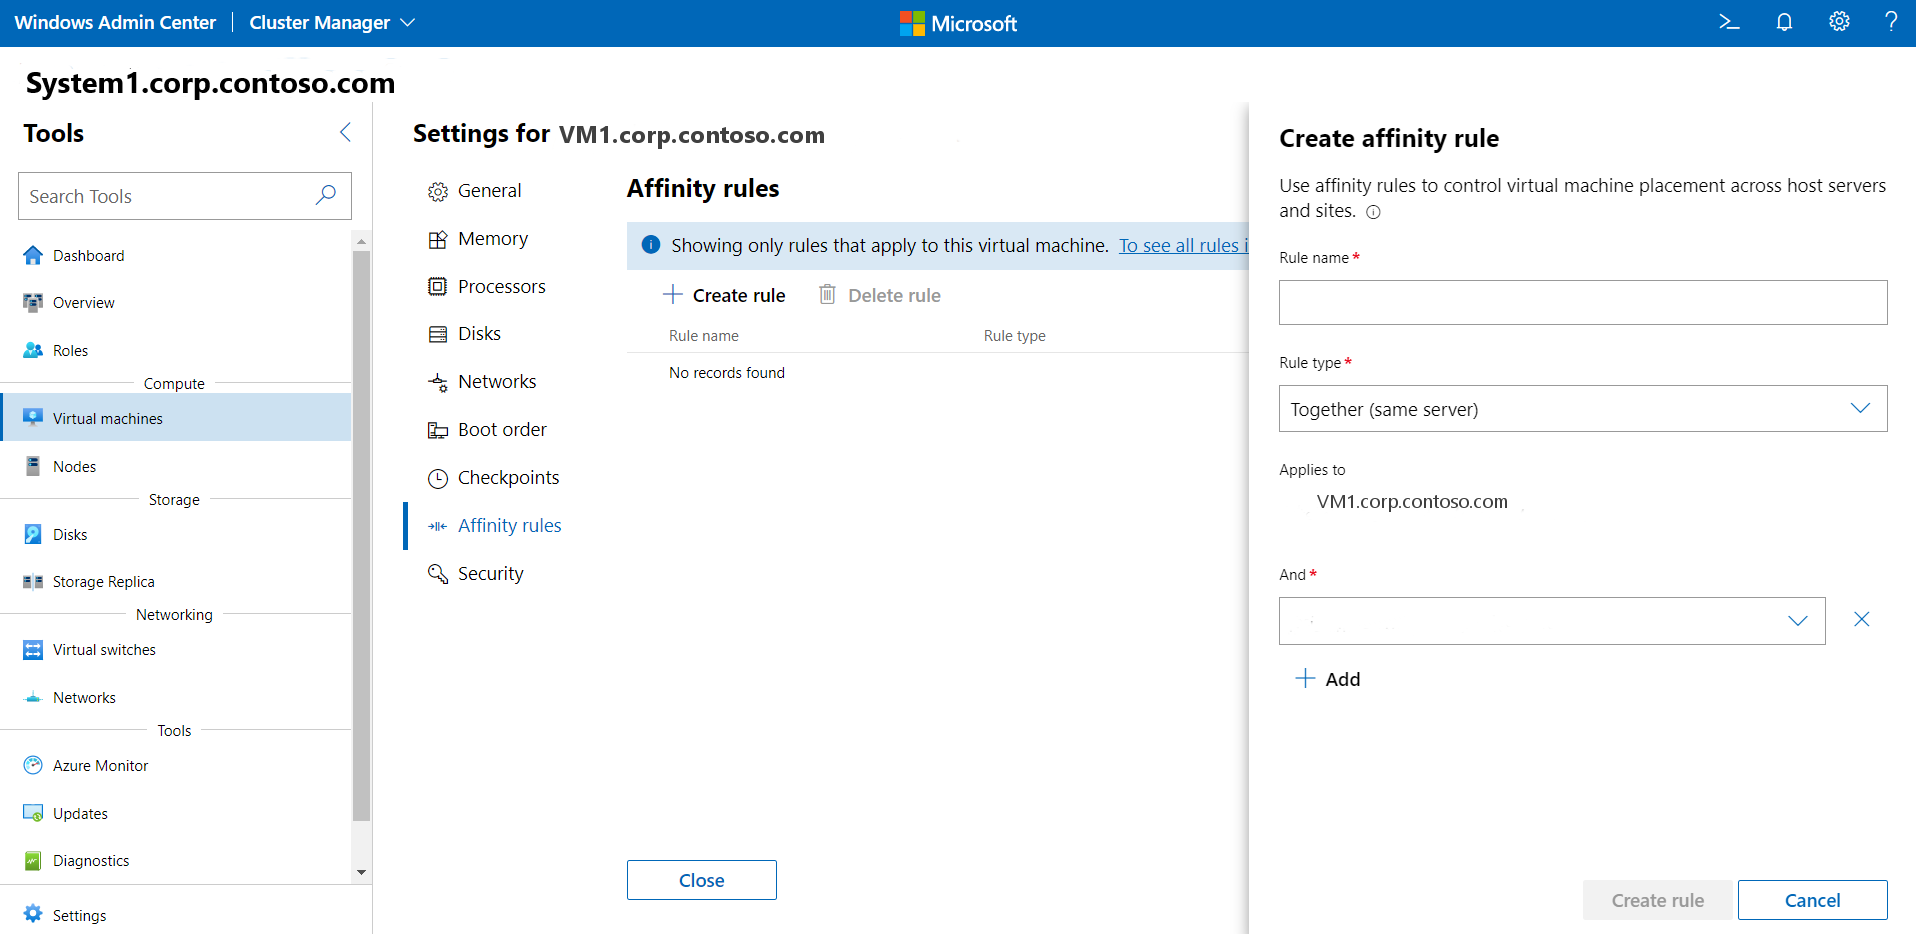Click the Tools list scrollbar down arrow
Screen dimensions: 1916x934
click(x=361, y=872)
